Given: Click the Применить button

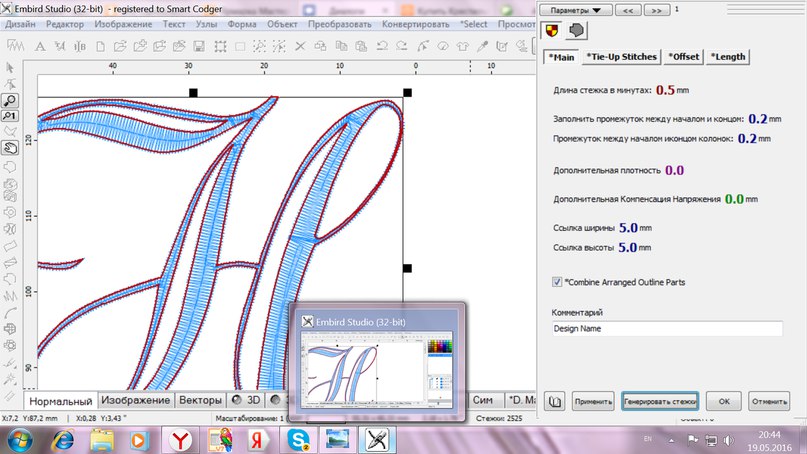Looking at the screenshot, I should pyautogui.click(x=593, y=402).
